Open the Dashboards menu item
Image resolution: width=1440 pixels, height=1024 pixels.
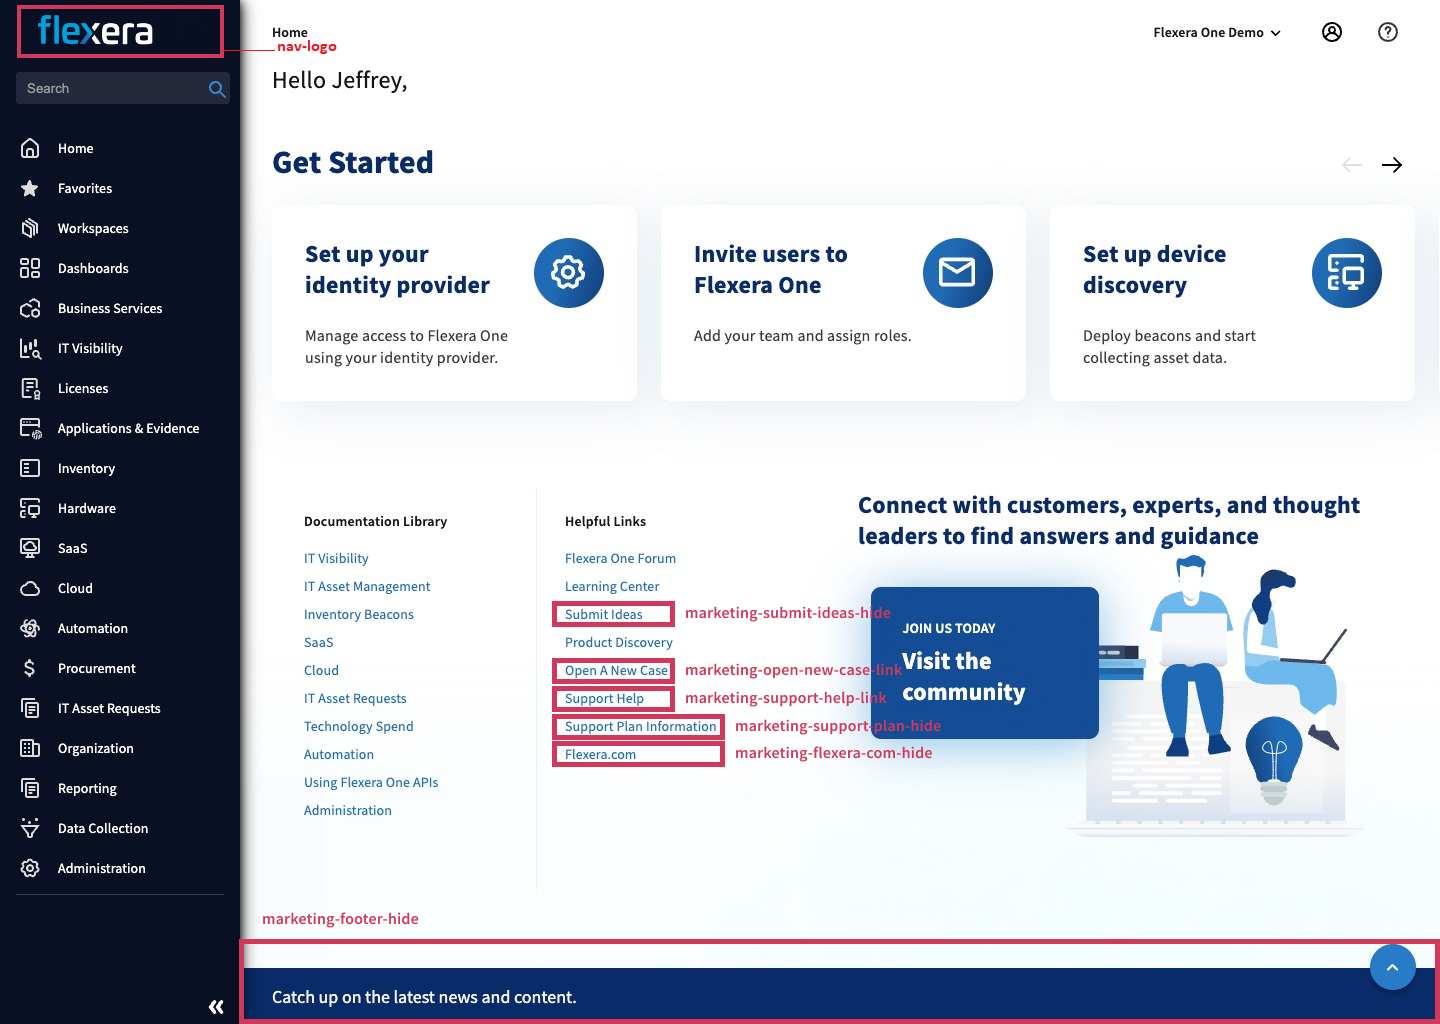point(93,268)
